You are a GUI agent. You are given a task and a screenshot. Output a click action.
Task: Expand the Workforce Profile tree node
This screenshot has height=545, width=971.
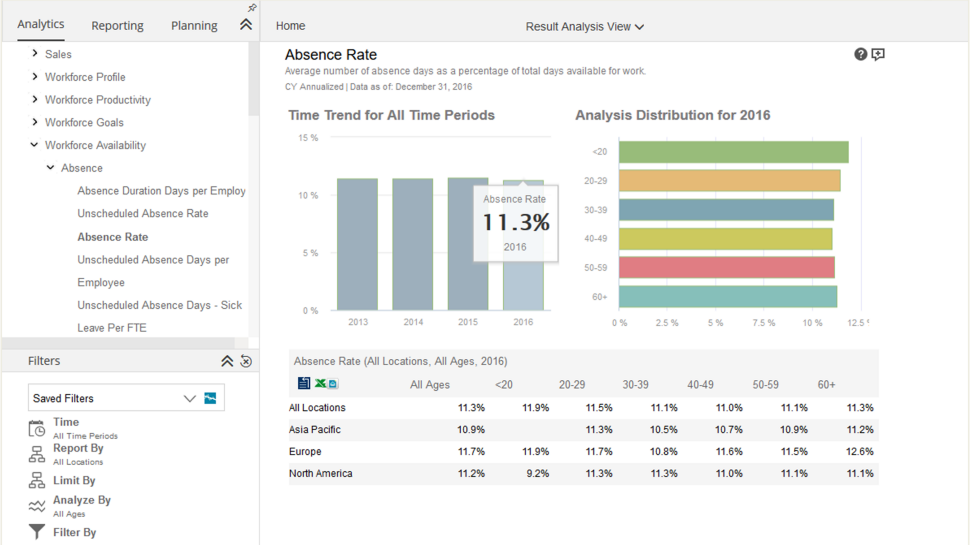tap(35, 77)
